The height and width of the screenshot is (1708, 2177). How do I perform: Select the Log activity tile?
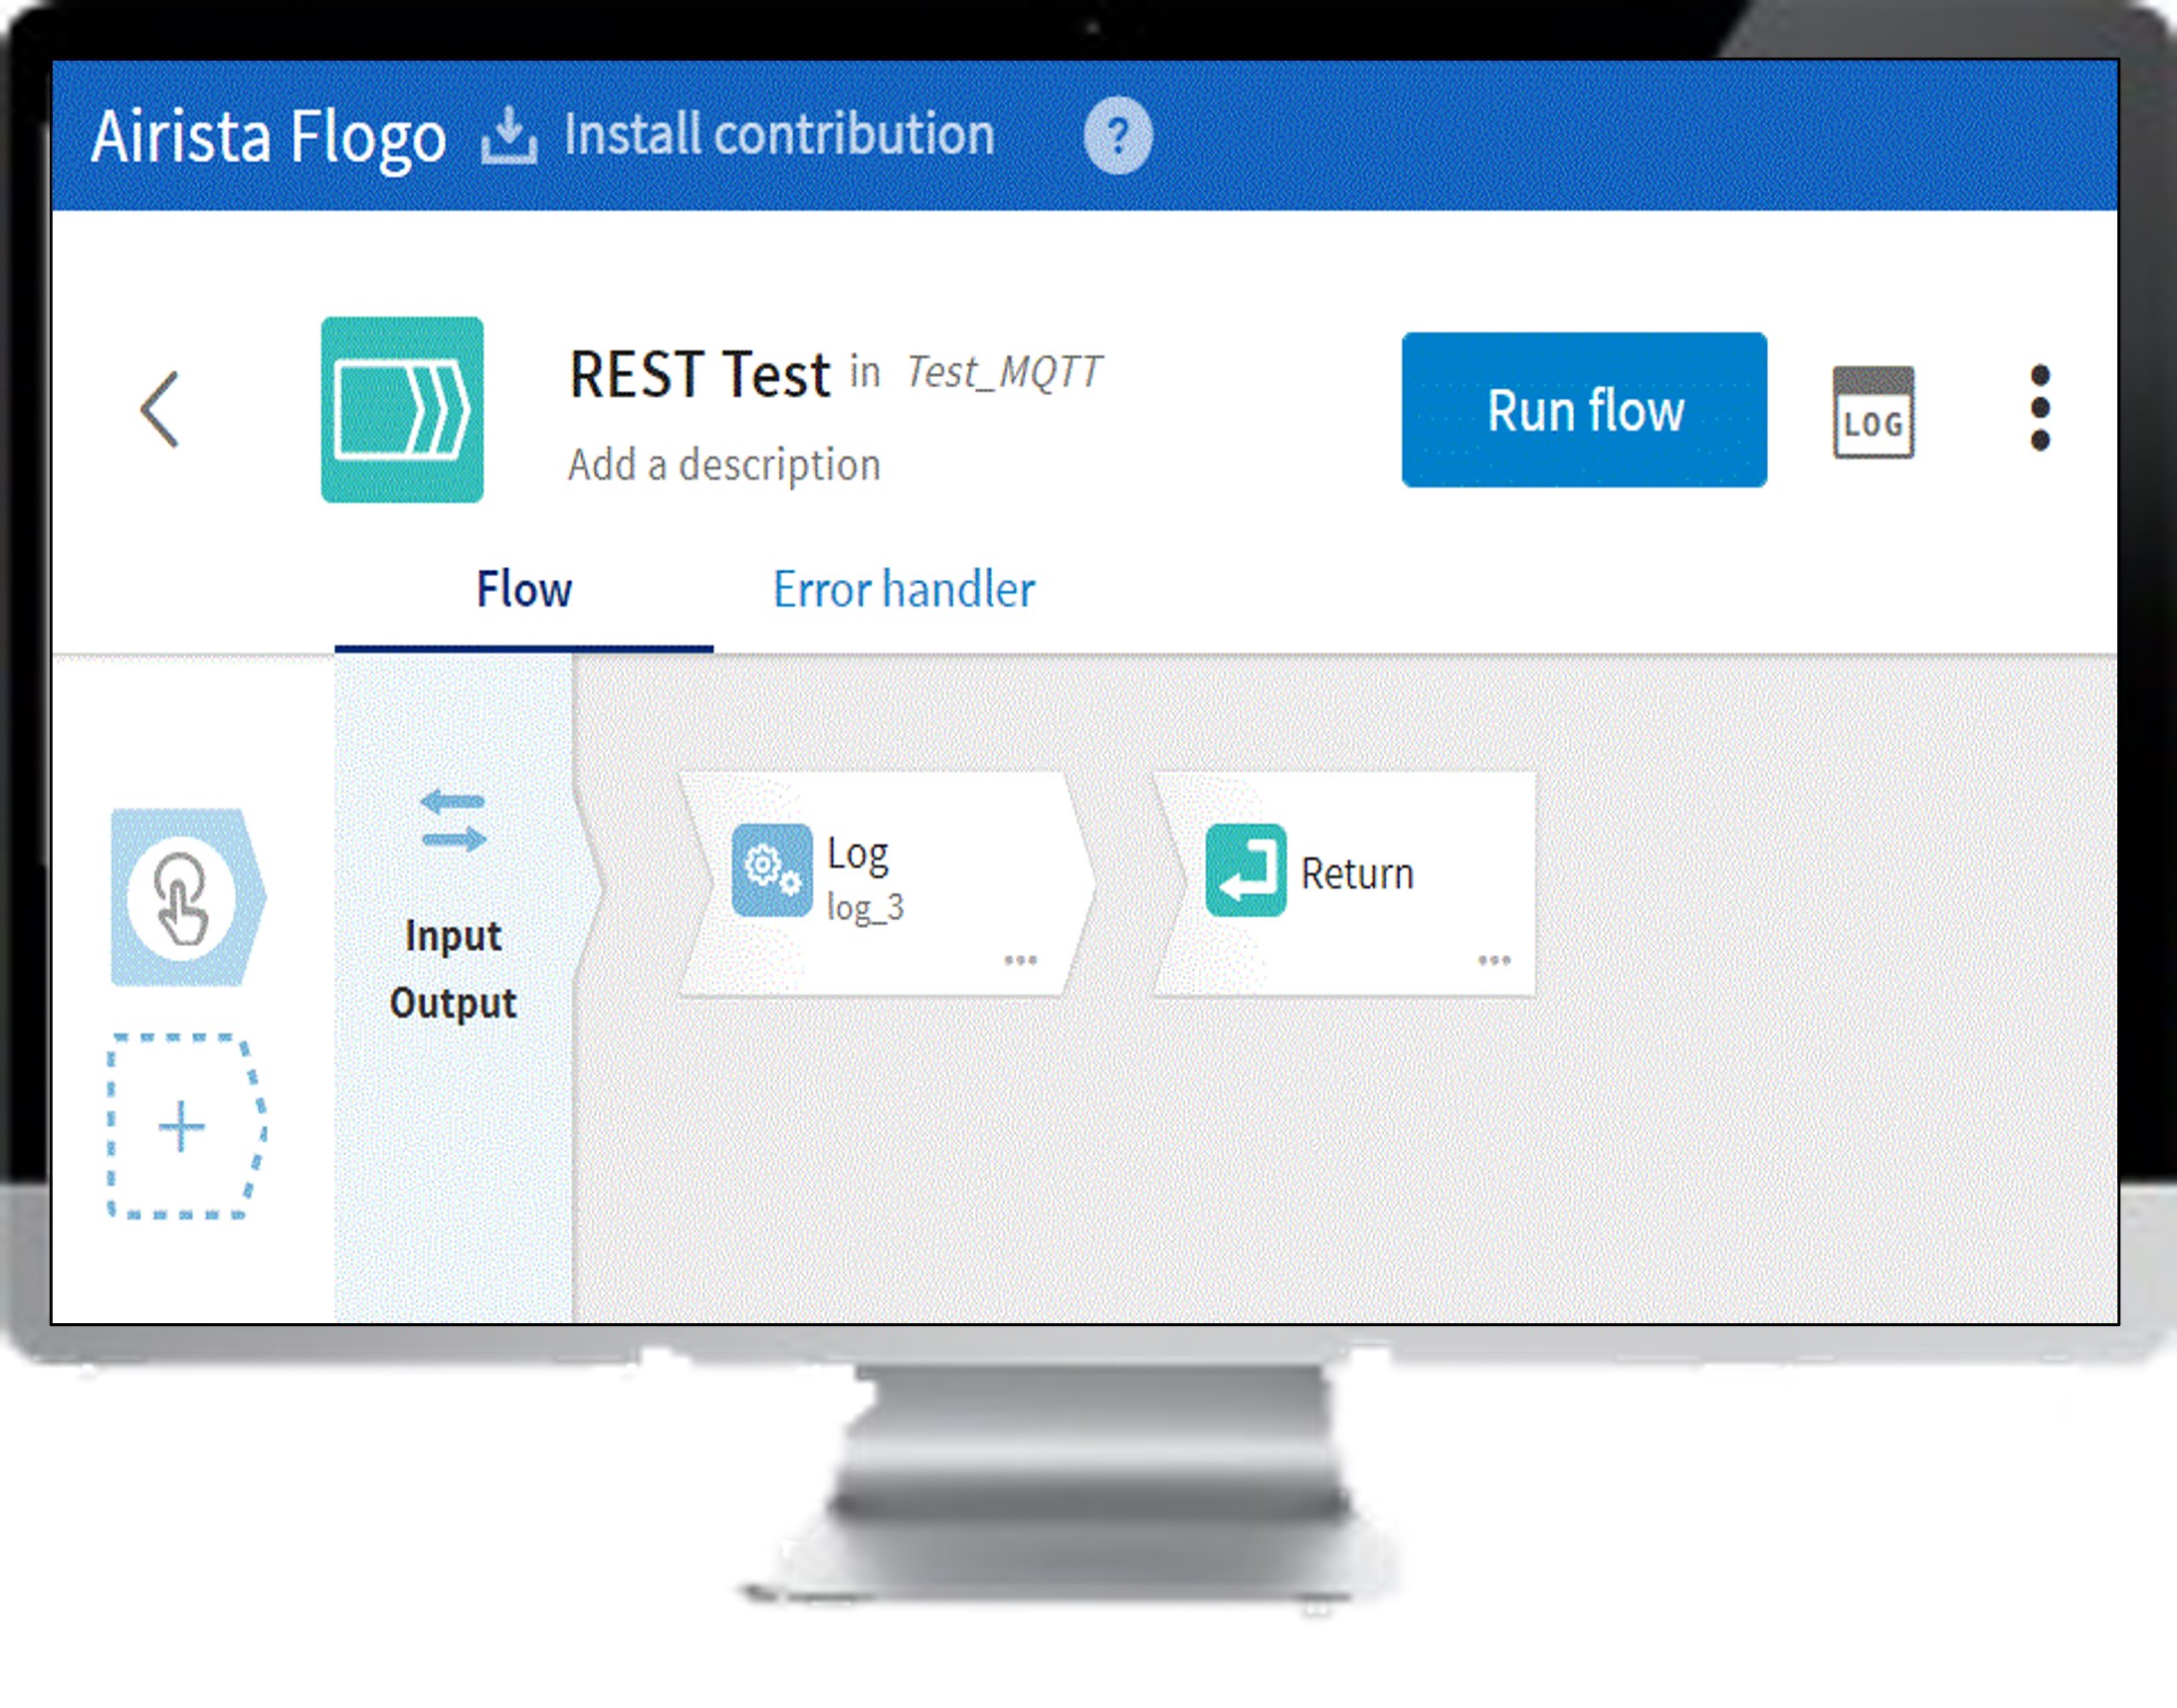886,884
